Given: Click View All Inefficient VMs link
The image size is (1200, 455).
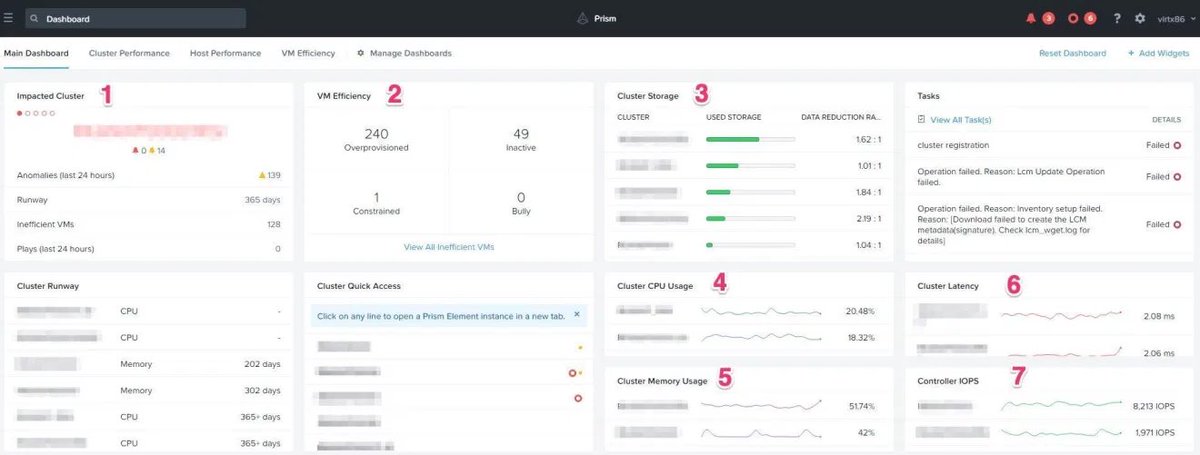Looking at the screenshot, I should (448, 246).
